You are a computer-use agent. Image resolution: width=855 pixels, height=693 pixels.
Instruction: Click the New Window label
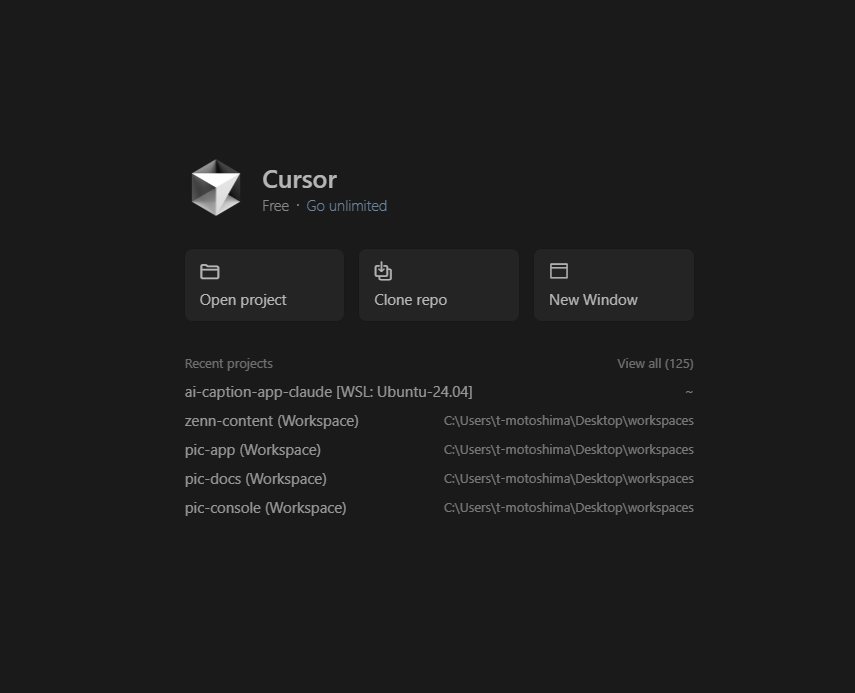point(593,300)
